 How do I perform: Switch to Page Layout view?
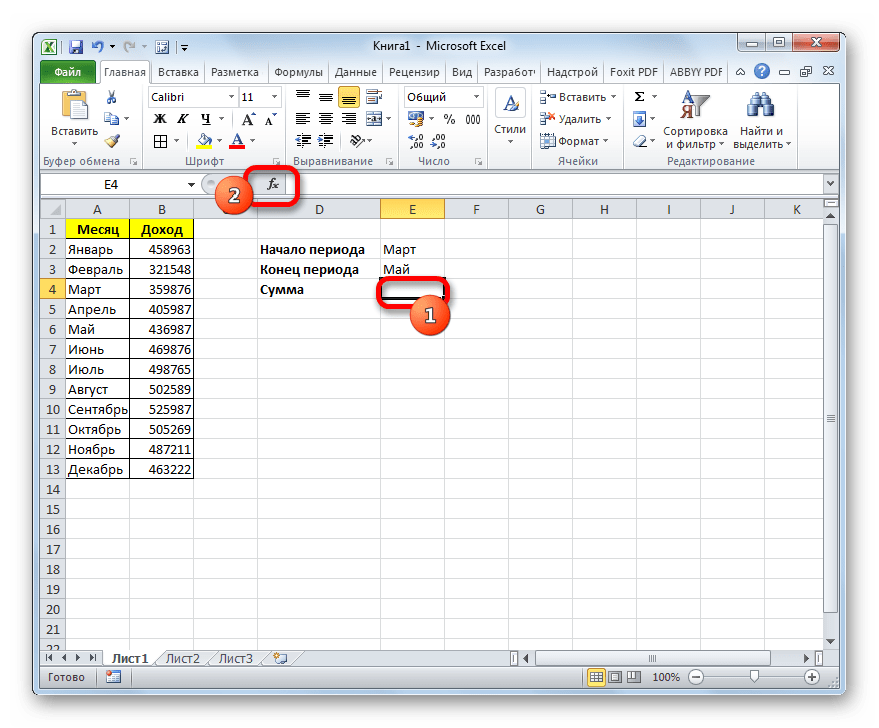point(615,677)
